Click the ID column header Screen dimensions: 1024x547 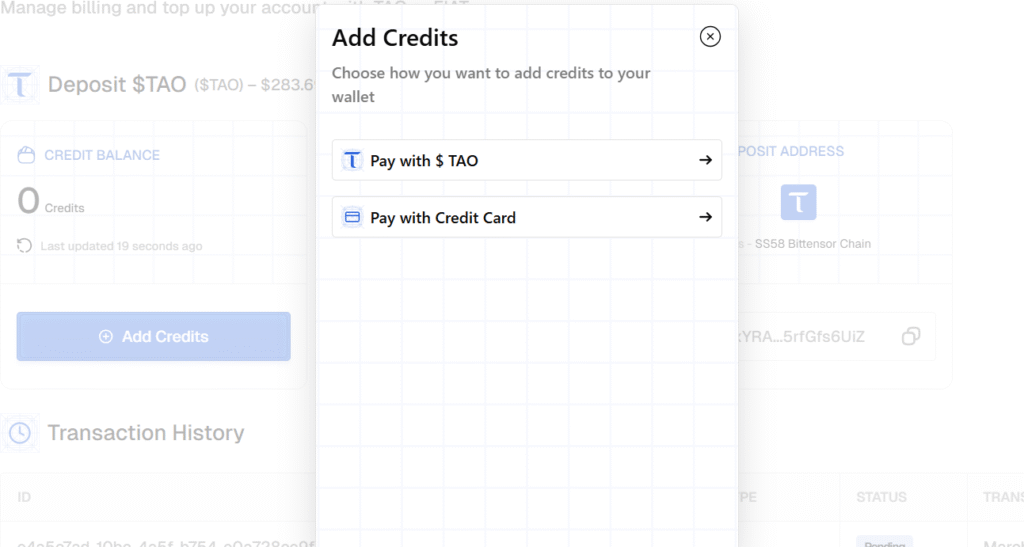coord(25,497)
